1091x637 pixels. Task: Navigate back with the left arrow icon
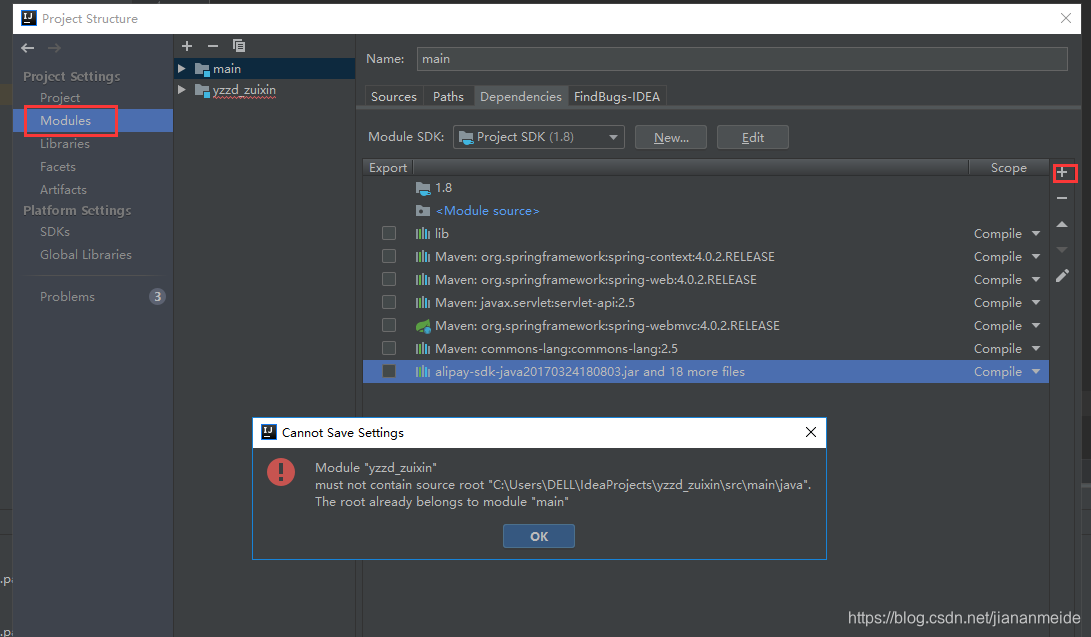[27, 47]
